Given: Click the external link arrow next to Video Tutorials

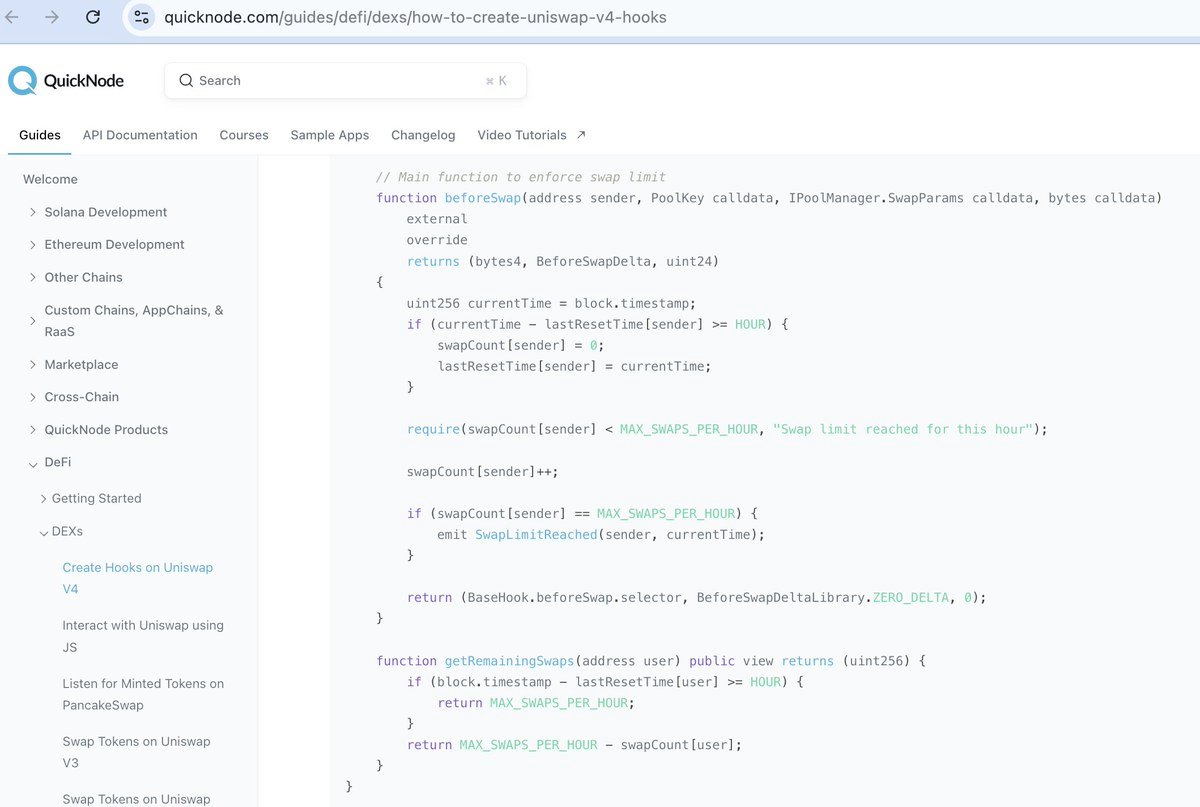Looking at the screenshot, I should (x=582, y=134).
